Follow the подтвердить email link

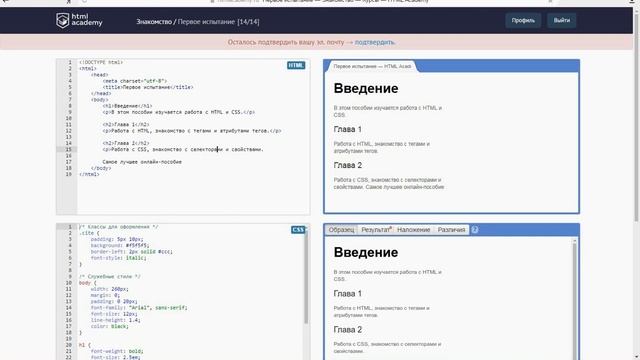click(x=374, y=42)
